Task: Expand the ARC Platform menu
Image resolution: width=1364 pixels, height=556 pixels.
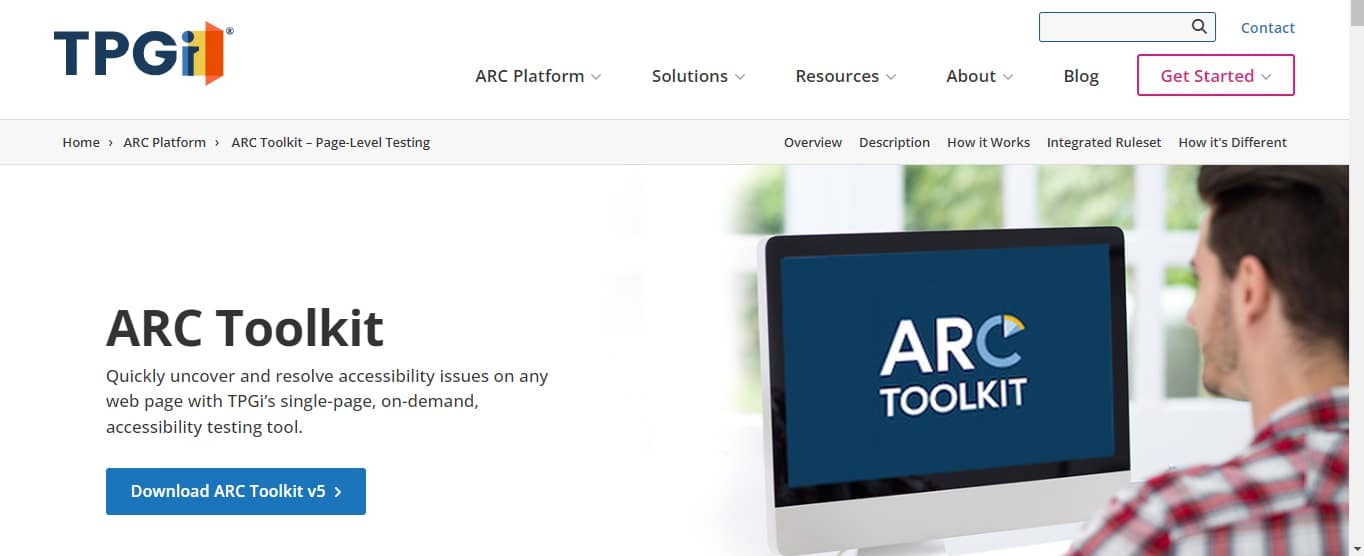Action: (538, 76)
